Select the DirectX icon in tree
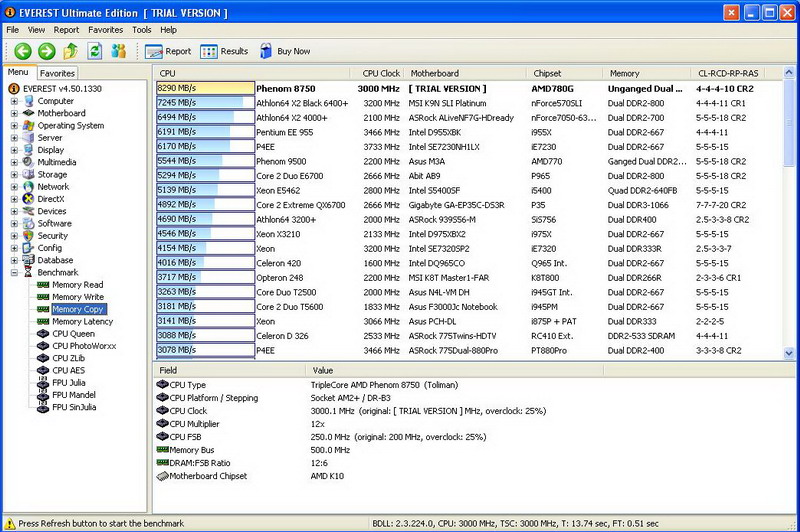Screen dimensions: 800x532 click(x=29, y=199)
